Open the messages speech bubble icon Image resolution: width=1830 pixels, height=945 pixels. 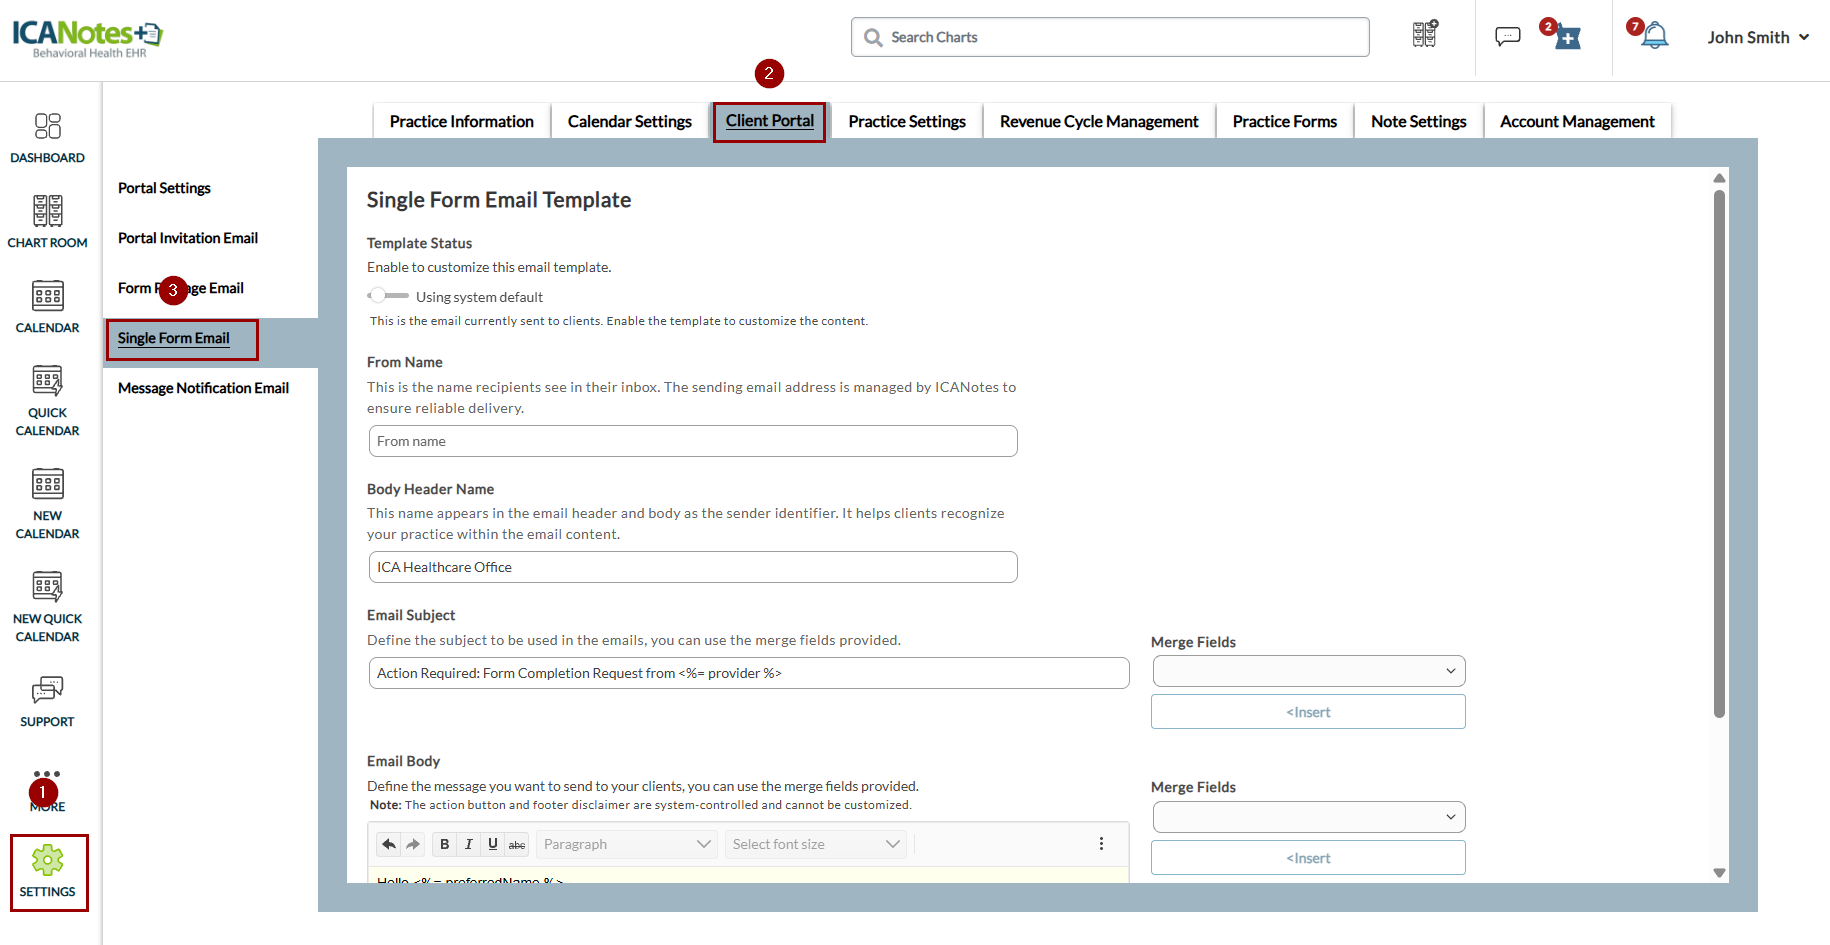point(1507,37)
